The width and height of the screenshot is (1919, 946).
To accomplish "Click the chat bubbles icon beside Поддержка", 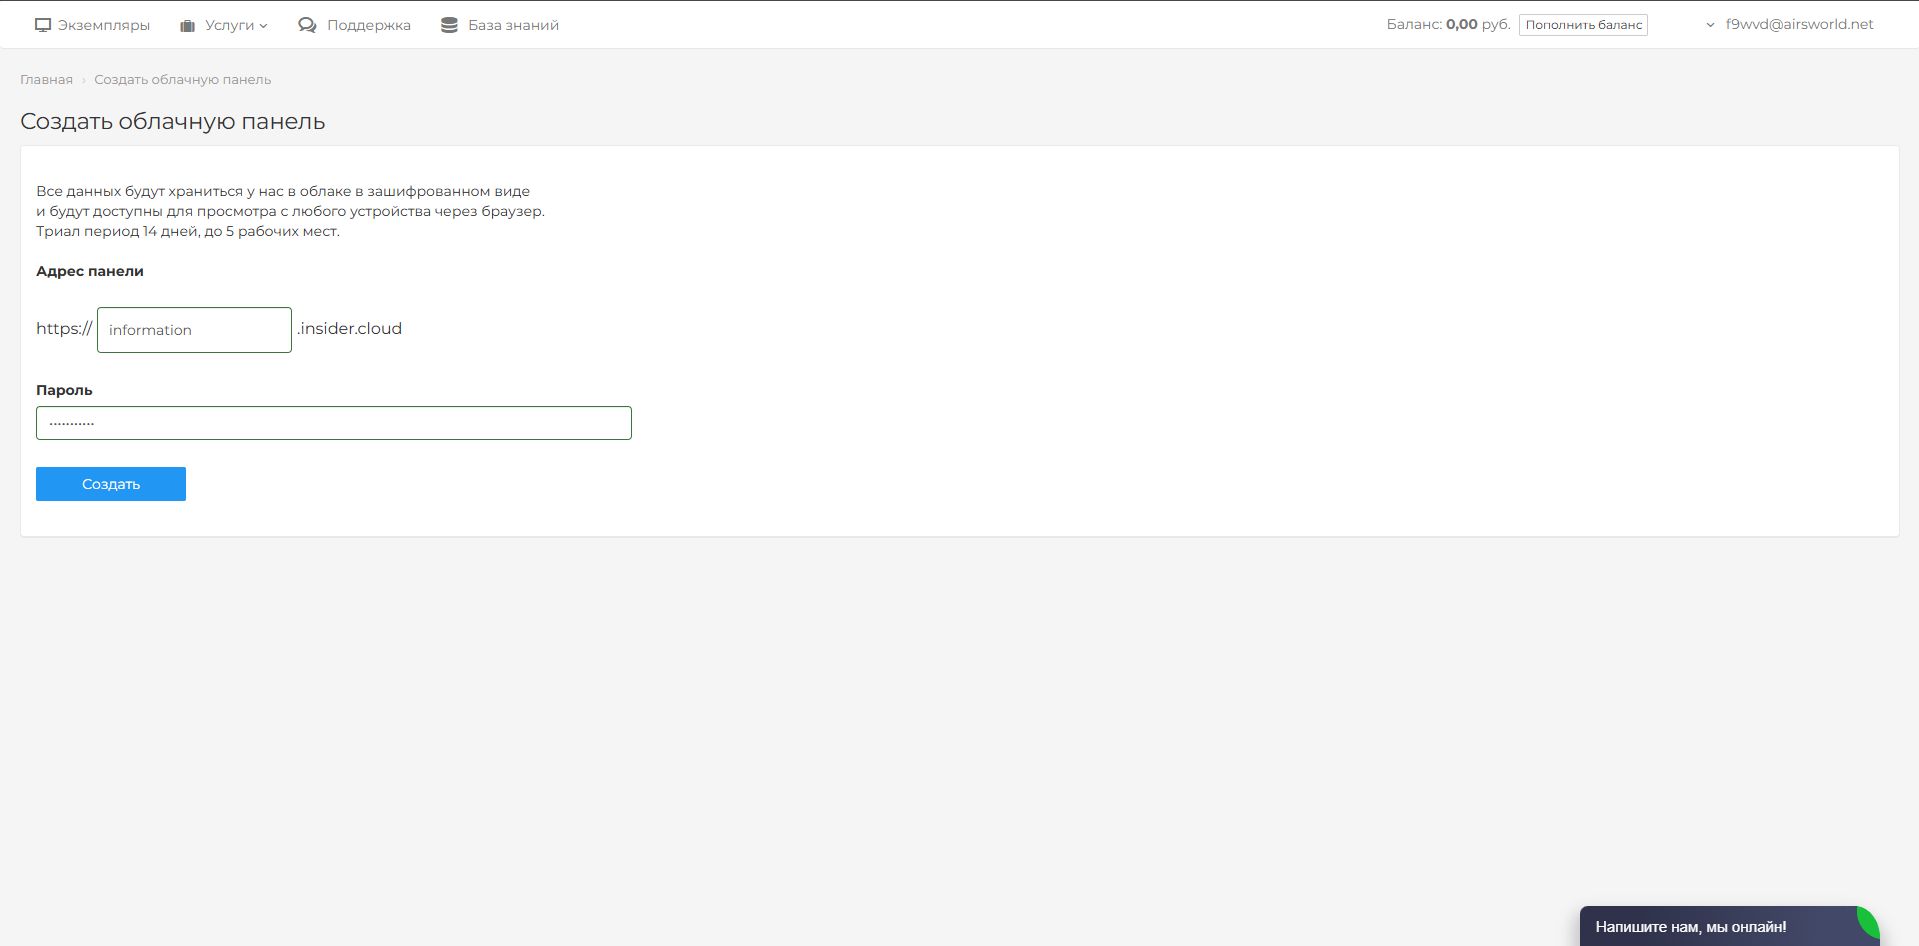I will 307,25.
